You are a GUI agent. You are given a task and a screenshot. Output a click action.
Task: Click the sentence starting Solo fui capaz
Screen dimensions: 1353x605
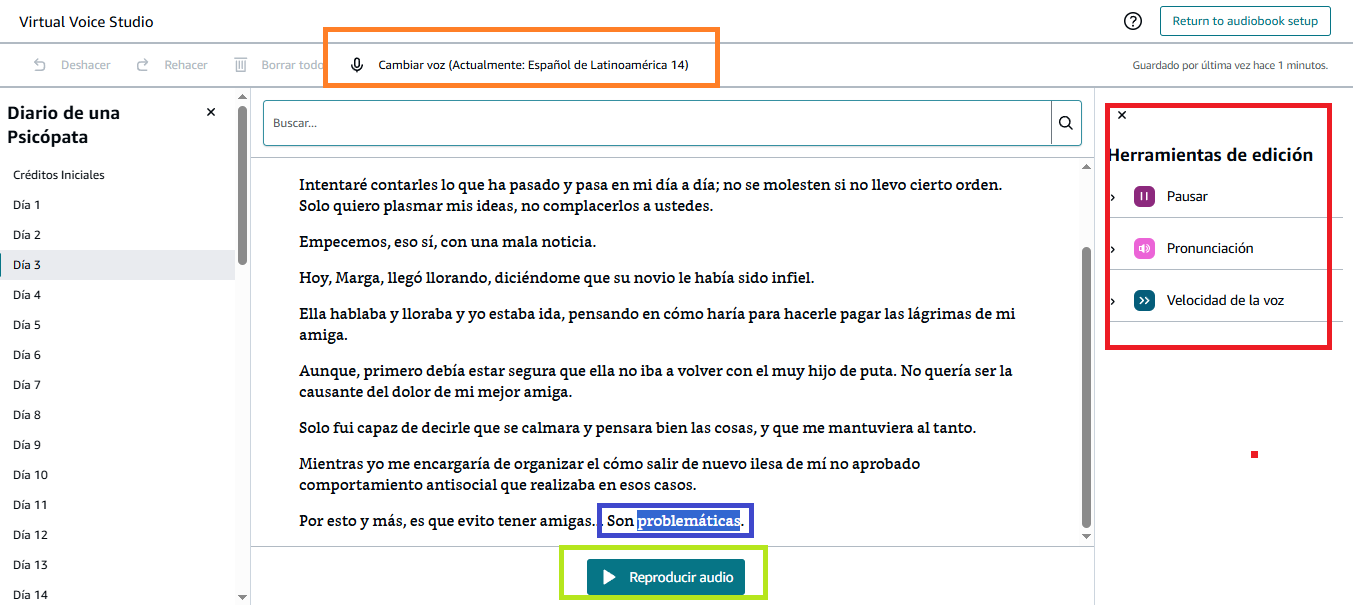637,429
